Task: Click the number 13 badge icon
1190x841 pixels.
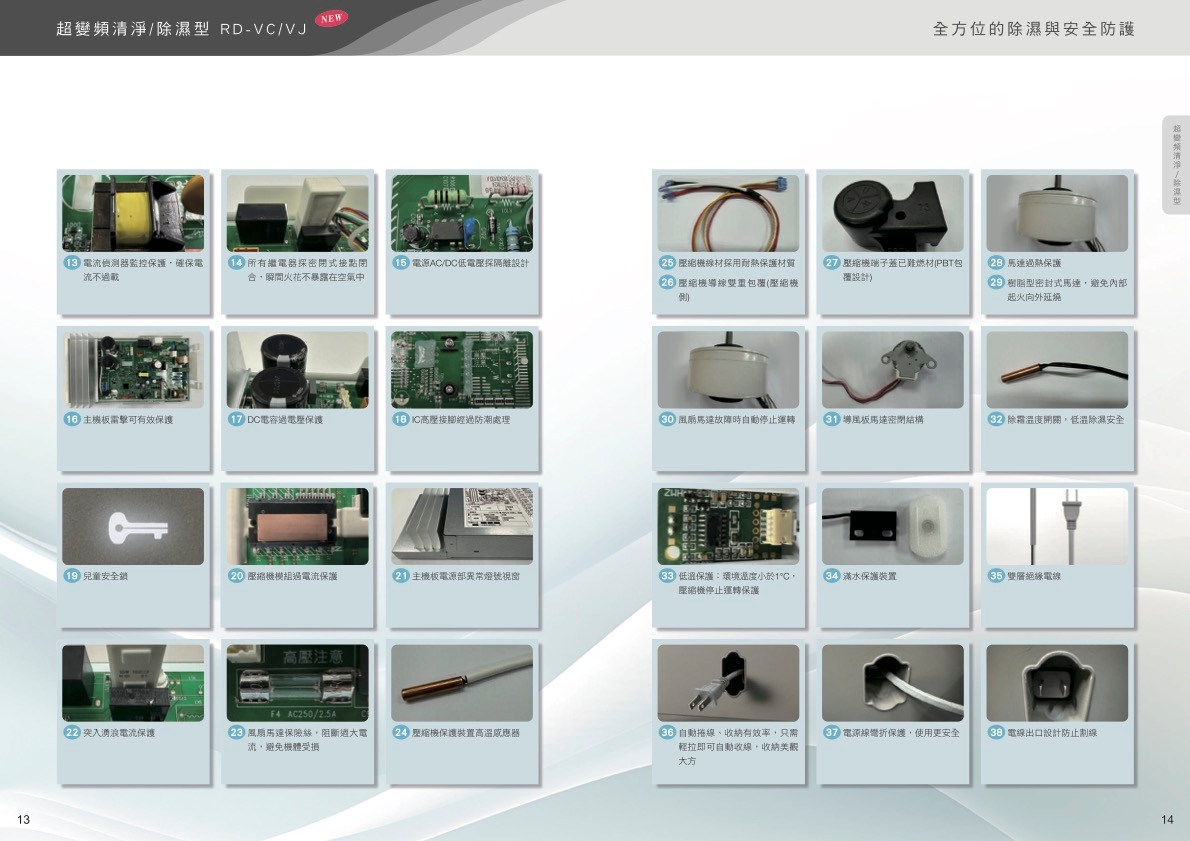Action: [x=72, y=263]
